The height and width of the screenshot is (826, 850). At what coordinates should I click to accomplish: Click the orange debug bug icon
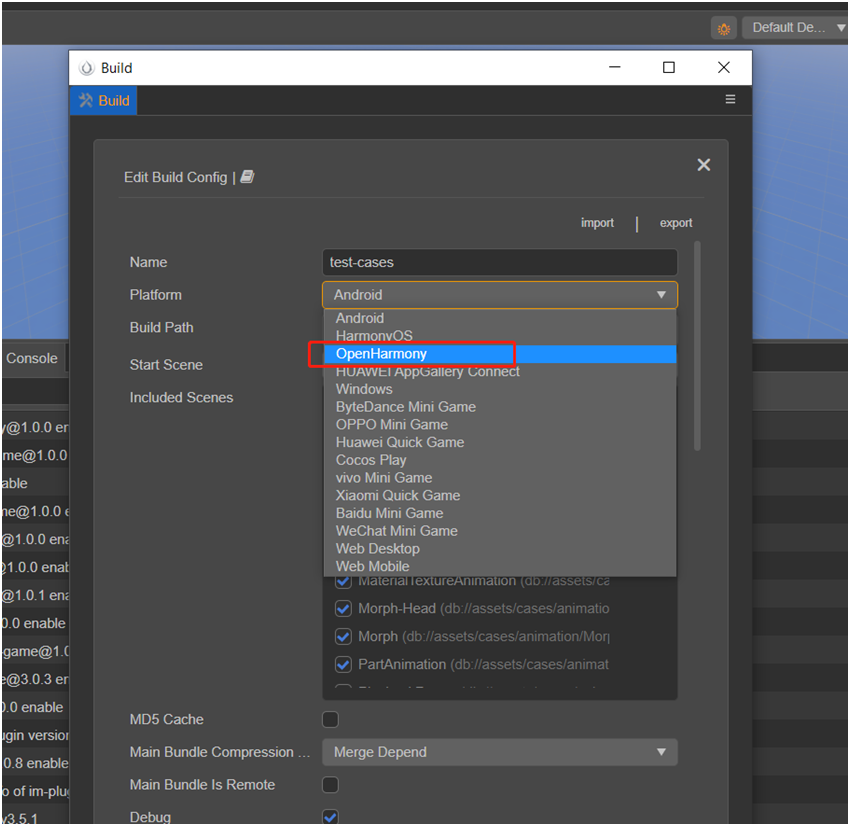click(x=724, y=28)
